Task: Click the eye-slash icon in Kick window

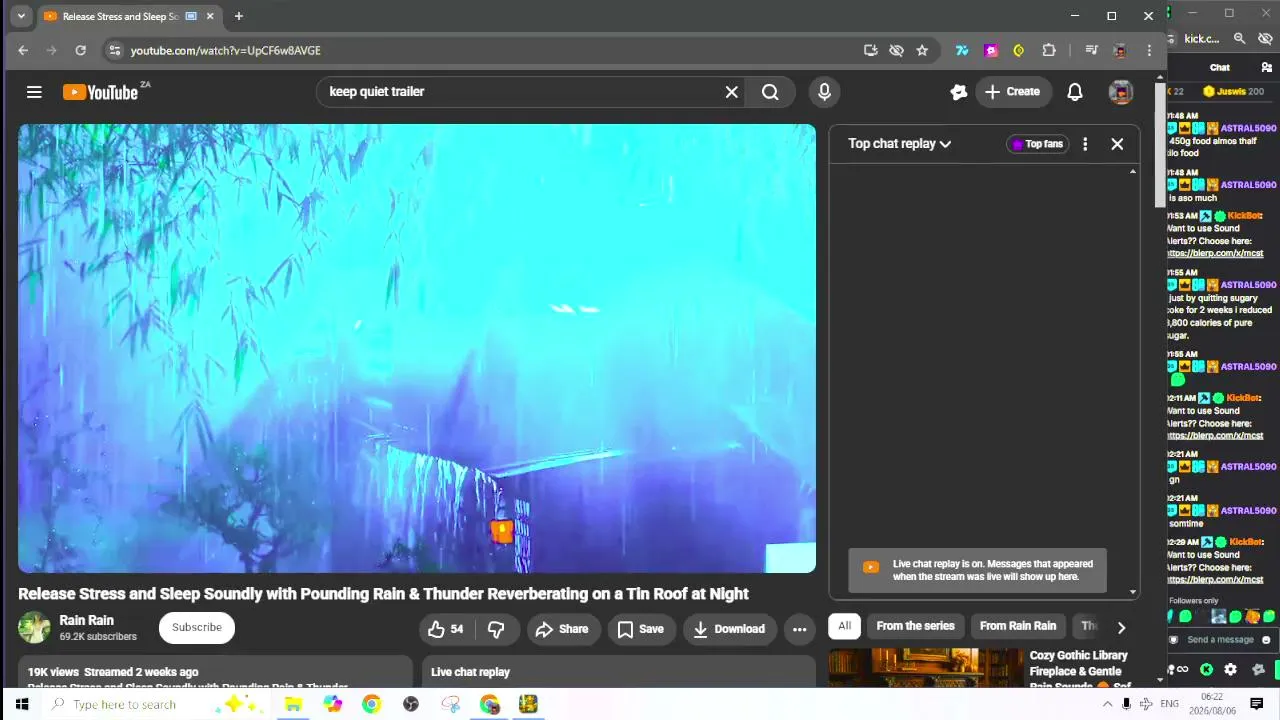Action: [1265, 38]
